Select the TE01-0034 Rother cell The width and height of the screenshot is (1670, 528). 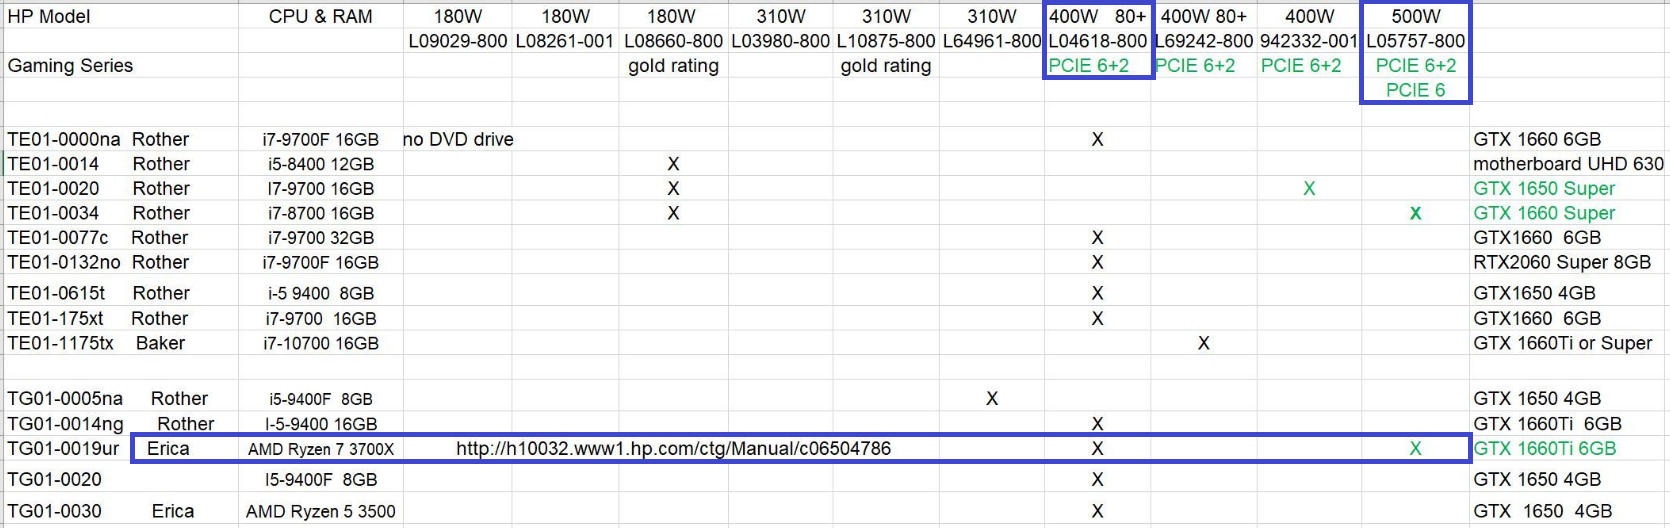[x=98, y=213]
